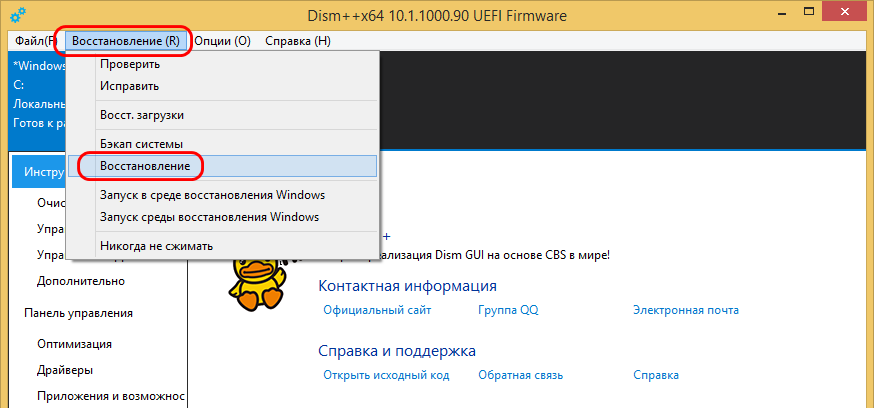Screen dimensions: 874x408
Task: Open the Опции (O) menu
Action: click(x=222, y=41)
